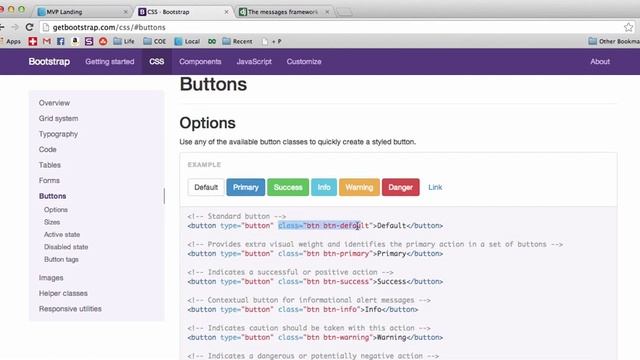Open the Apps bookmark shortcut
The image size is (640, 360).
pos(11,41)
